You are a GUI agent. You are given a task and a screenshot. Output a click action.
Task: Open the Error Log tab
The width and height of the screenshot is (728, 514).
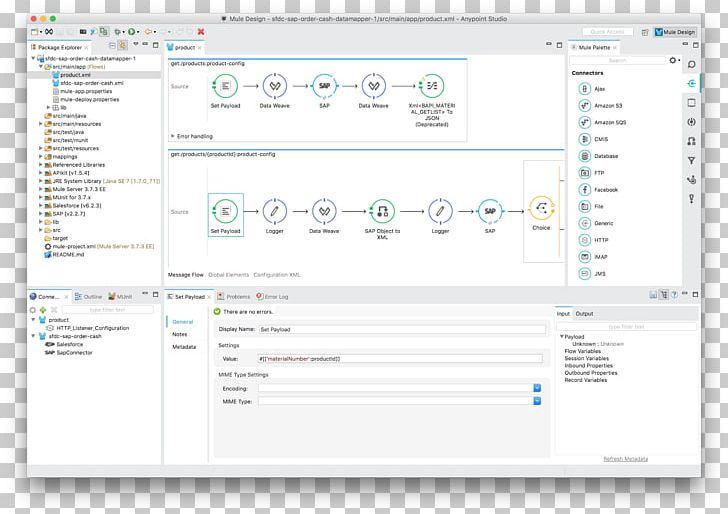[x=272, y=297]
